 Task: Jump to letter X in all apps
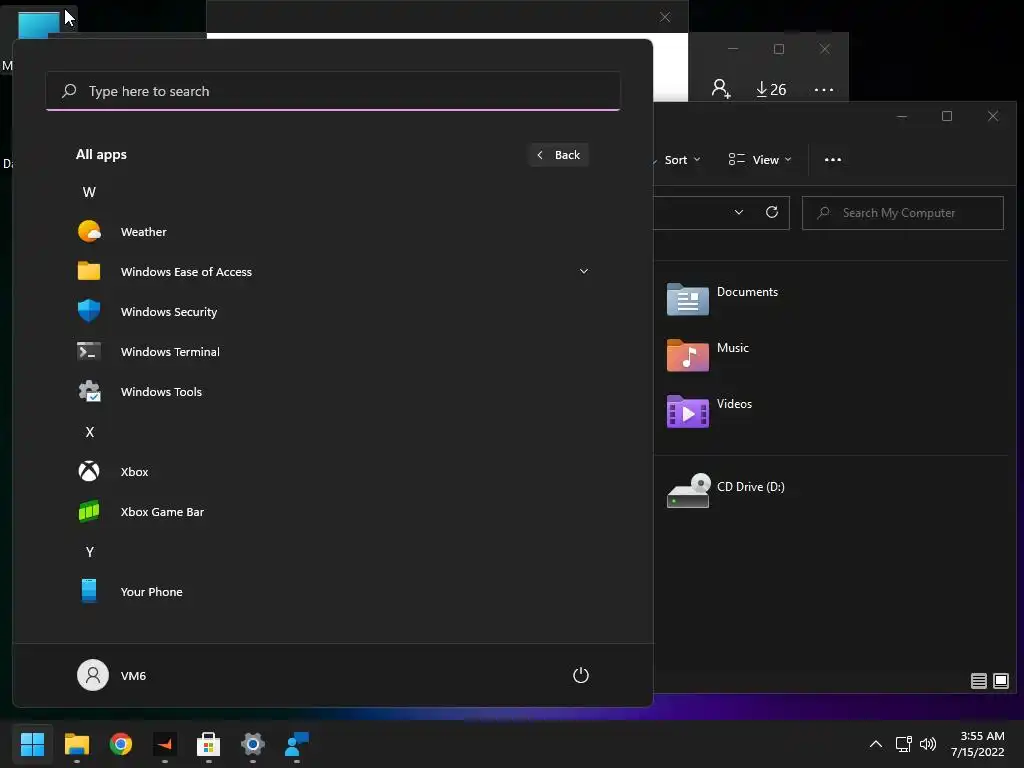click(89, 432)
